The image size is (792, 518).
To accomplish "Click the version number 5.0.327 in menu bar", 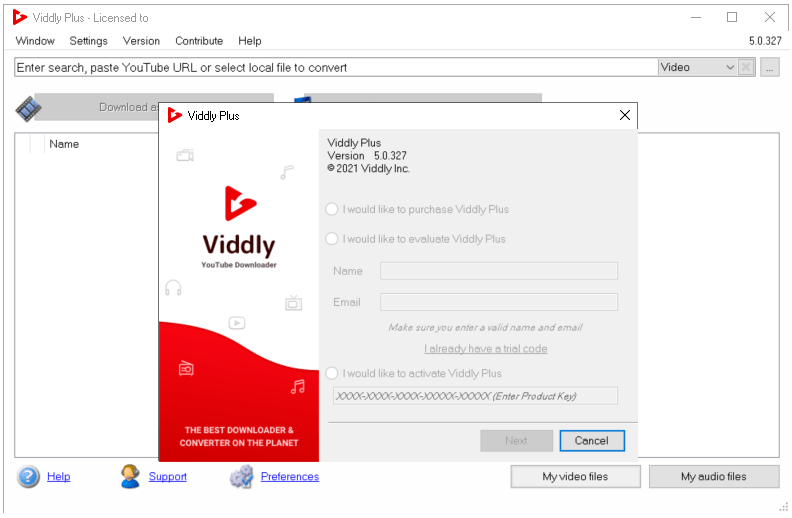I will point(765,41).
